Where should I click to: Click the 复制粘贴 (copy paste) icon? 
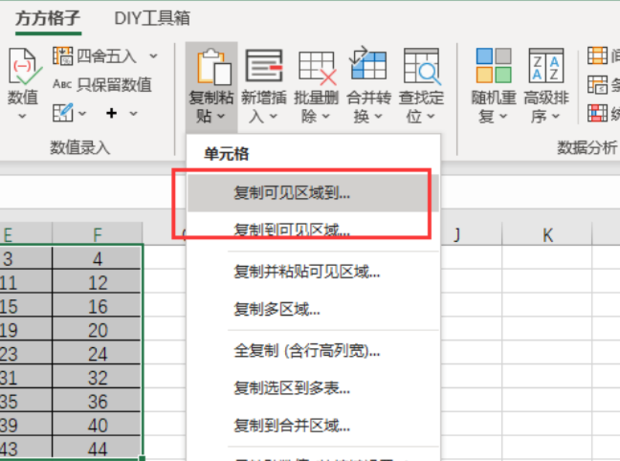pos(211,68)
